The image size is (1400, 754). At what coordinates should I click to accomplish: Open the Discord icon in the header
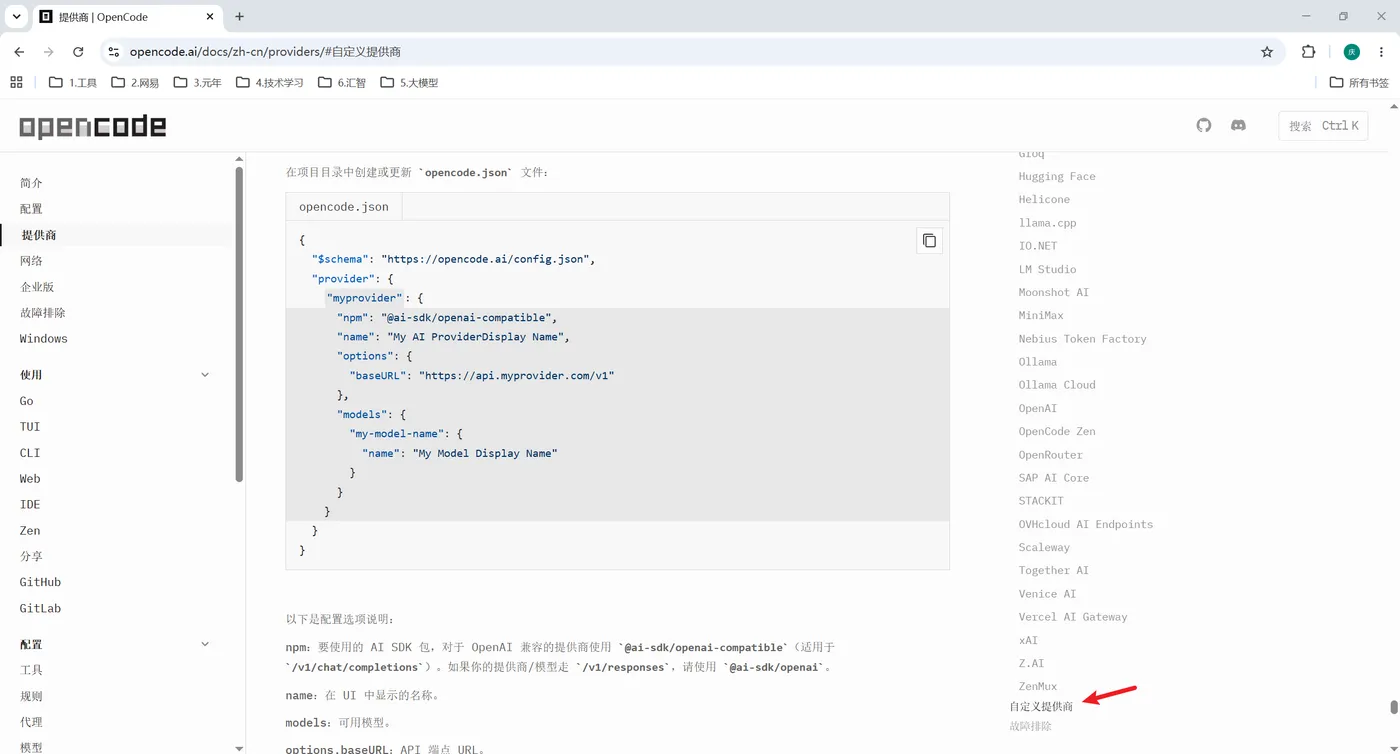pyautogui.click(x=1238, y=125)
